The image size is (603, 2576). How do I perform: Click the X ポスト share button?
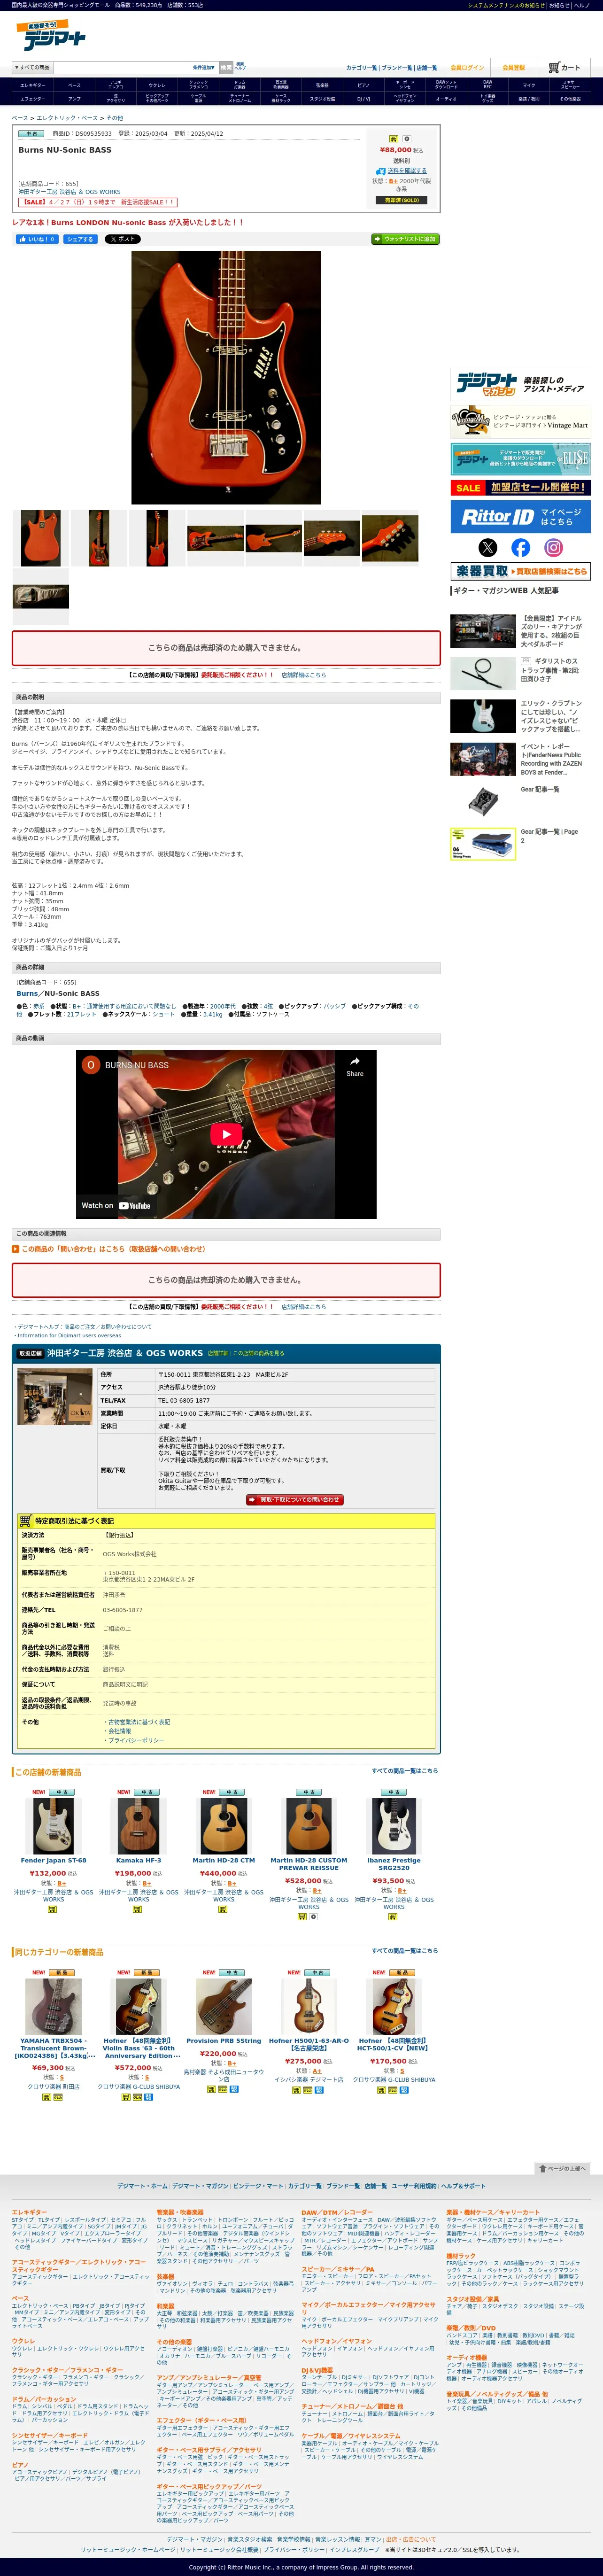pos(122,239)
